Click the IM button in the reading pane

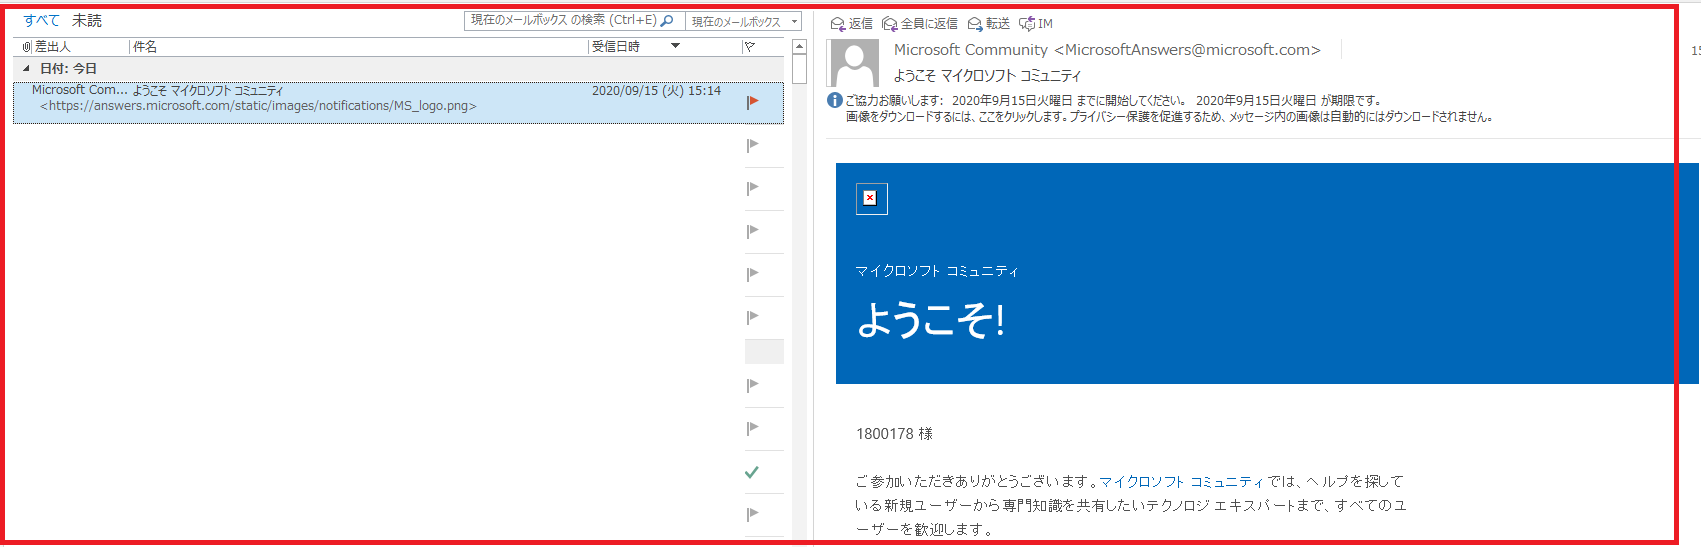click(1036, 23)
